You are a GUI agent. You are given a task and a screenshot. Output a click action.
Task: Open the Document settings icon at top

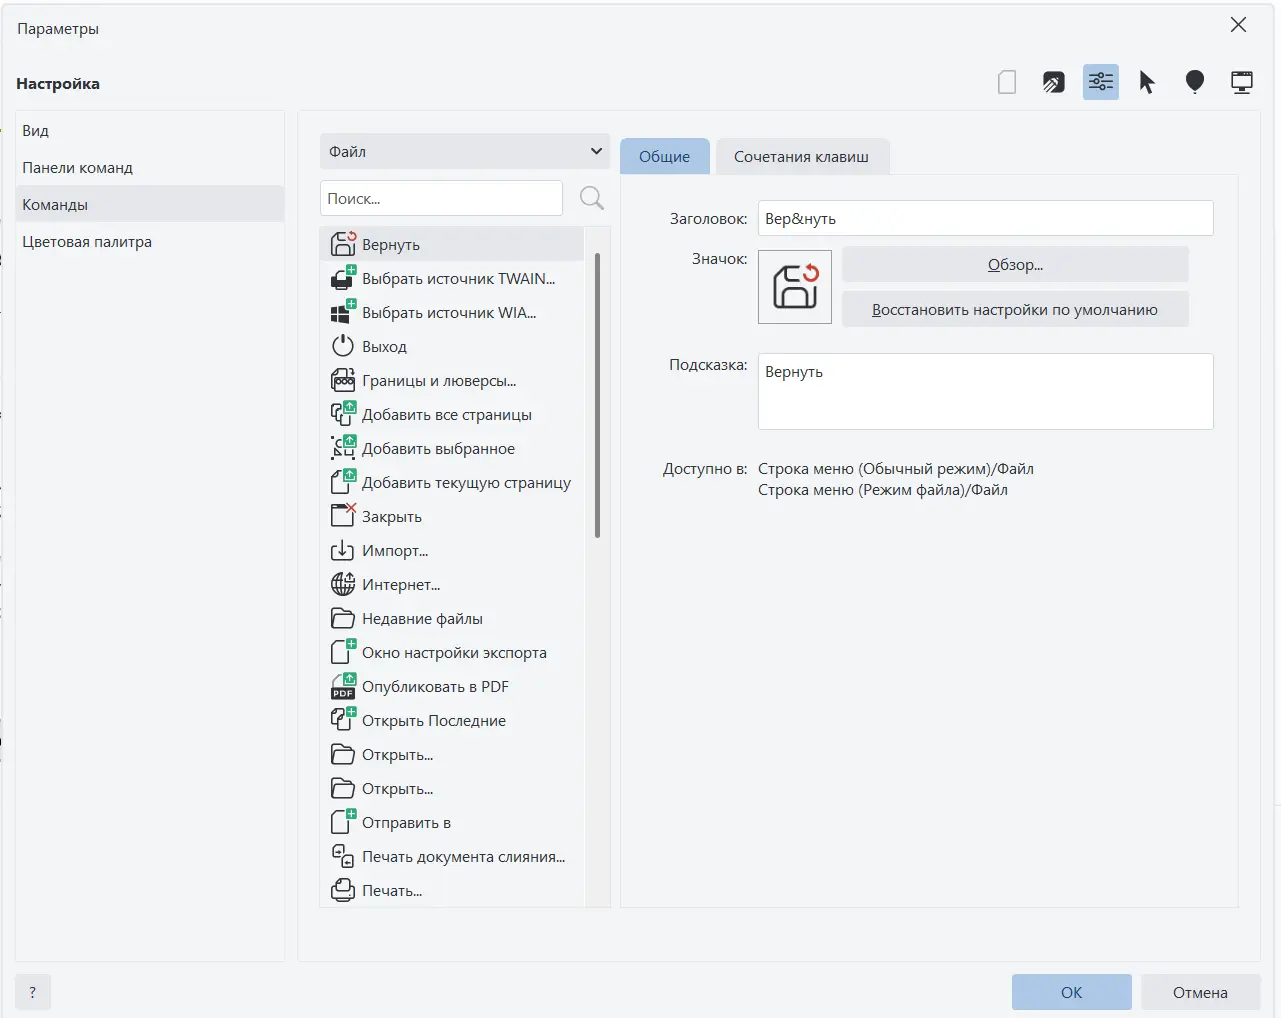tap(1007, 82)
